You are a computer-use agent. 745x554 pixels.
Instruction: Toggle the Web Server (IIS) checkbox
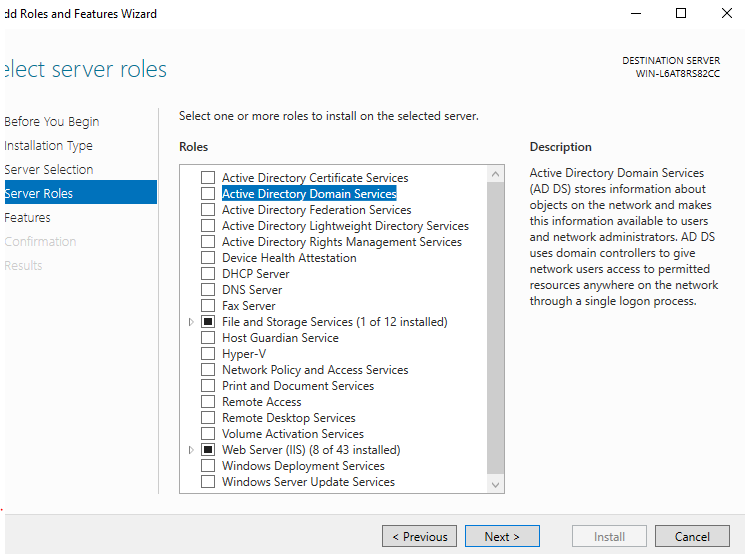coord(208,449)
